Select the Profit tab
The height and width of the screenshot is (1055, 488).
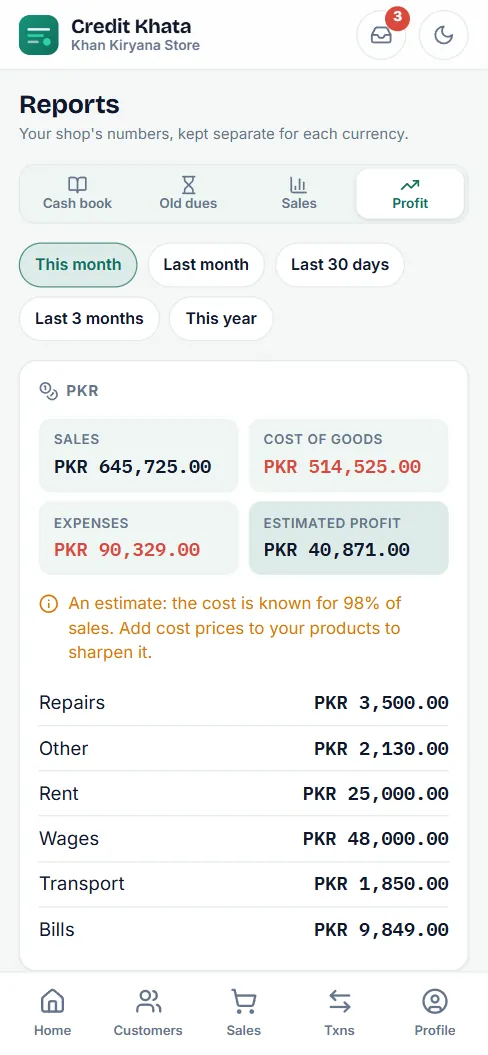410,194
